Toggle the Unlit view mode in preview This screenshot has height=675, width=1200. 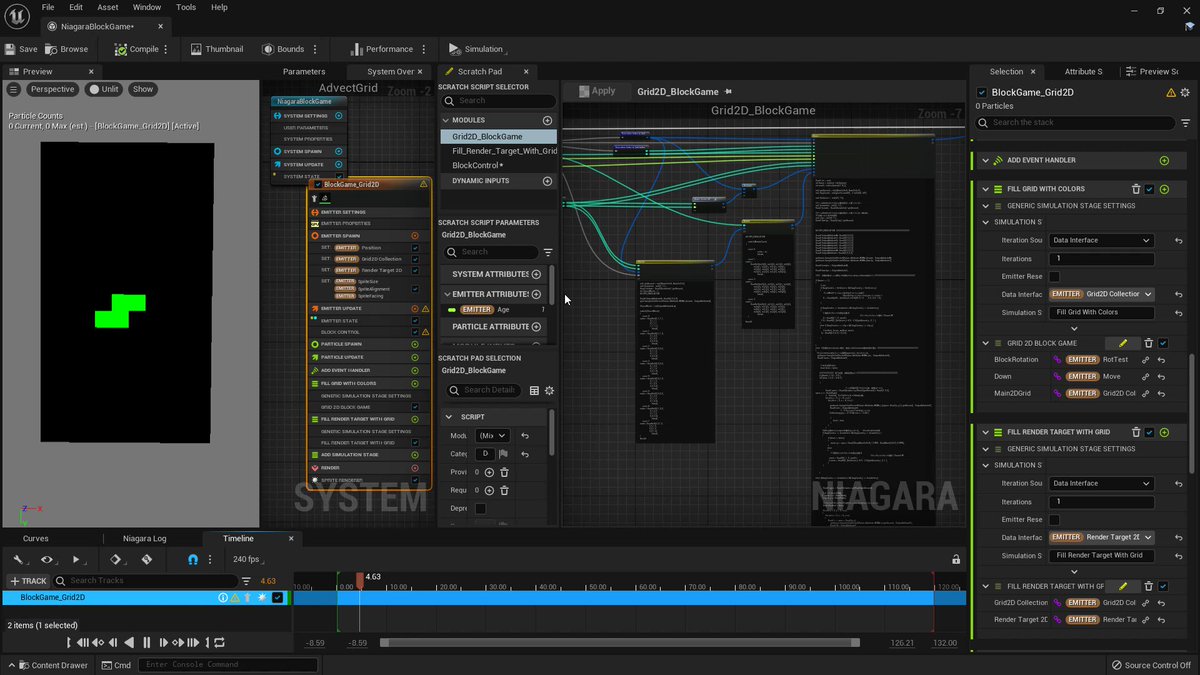(x=104, y=89)
